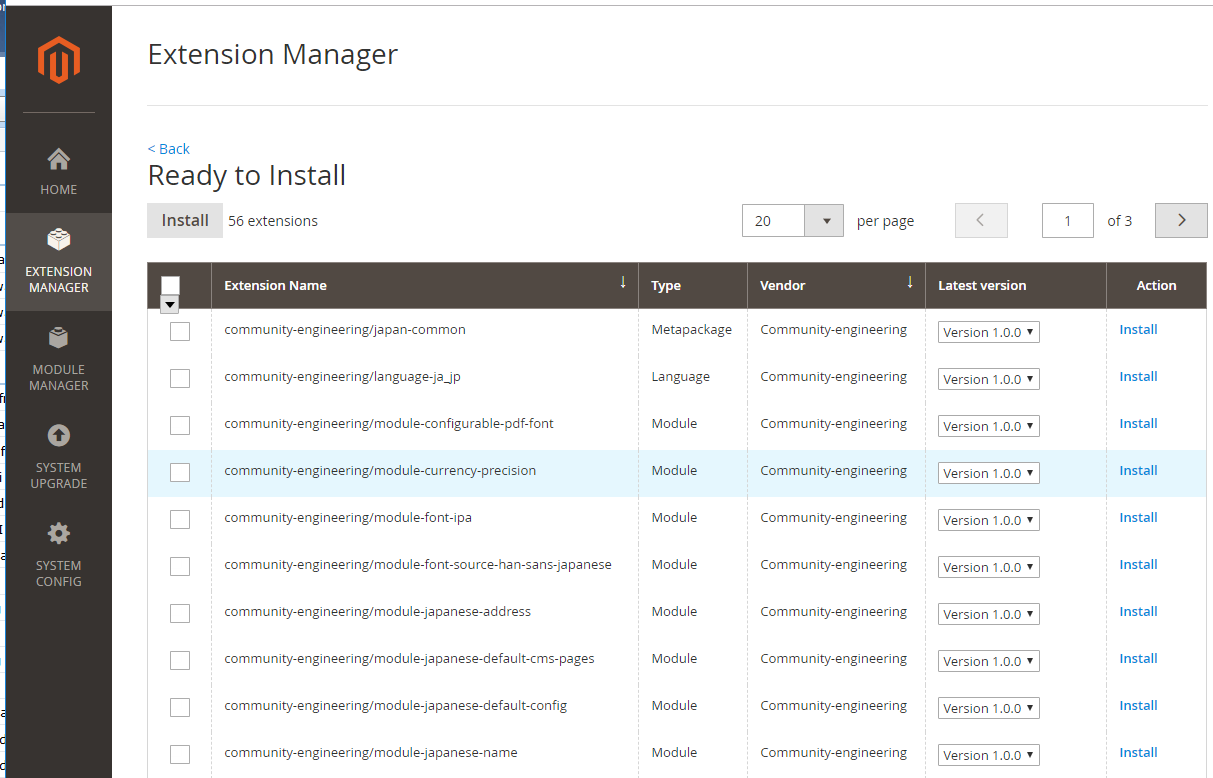Open System Config gear icon
The width and height of the screenshot is (1213, 778).
coord(59,533)
